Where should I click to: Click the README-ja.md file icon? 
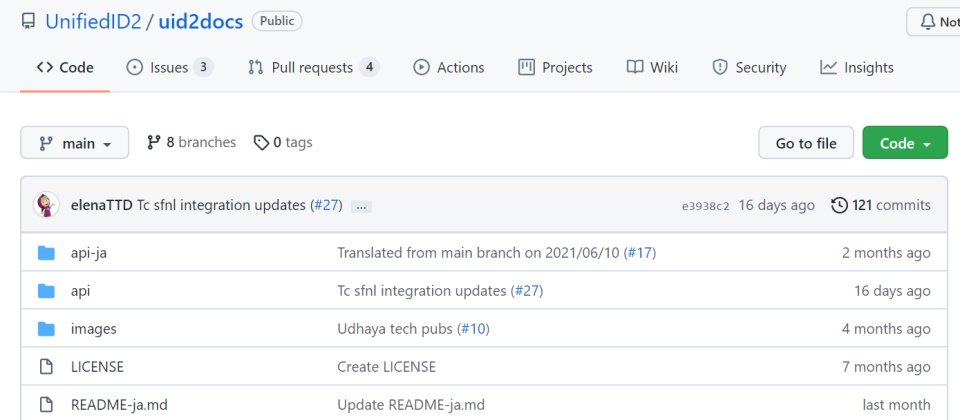[47, 405]
